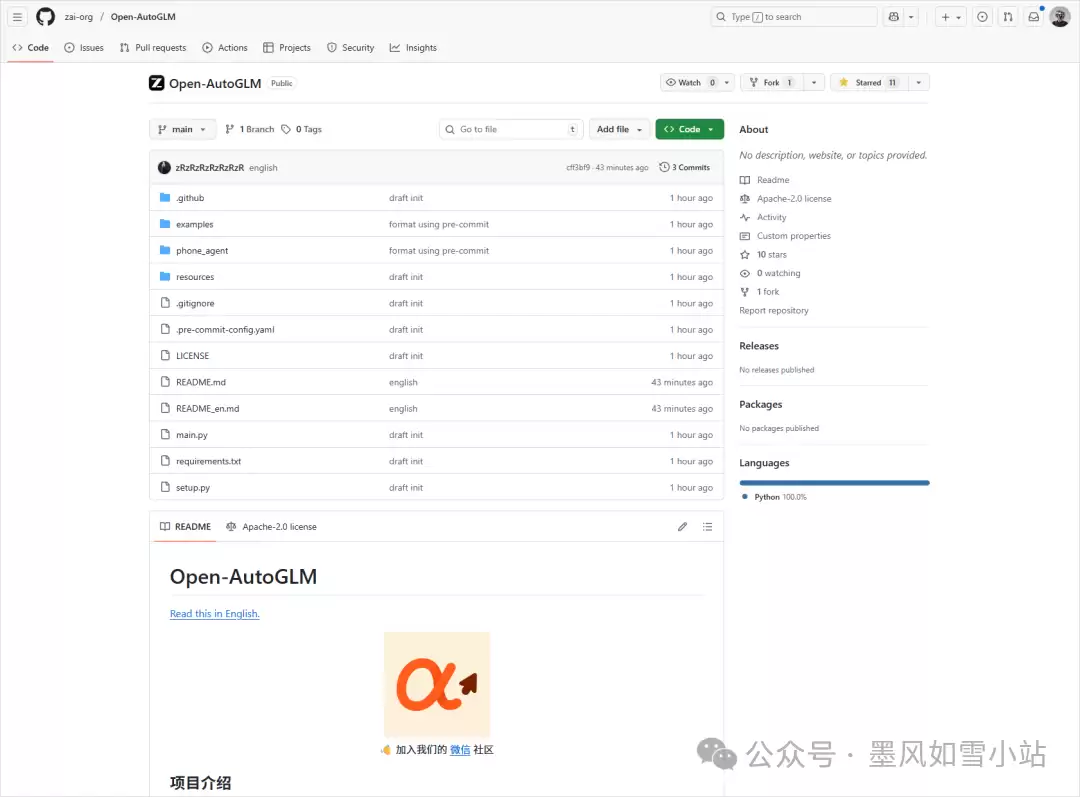Screen dimensions: 1080x797
Task: Open the header issues circle icon
Action: 982,17
